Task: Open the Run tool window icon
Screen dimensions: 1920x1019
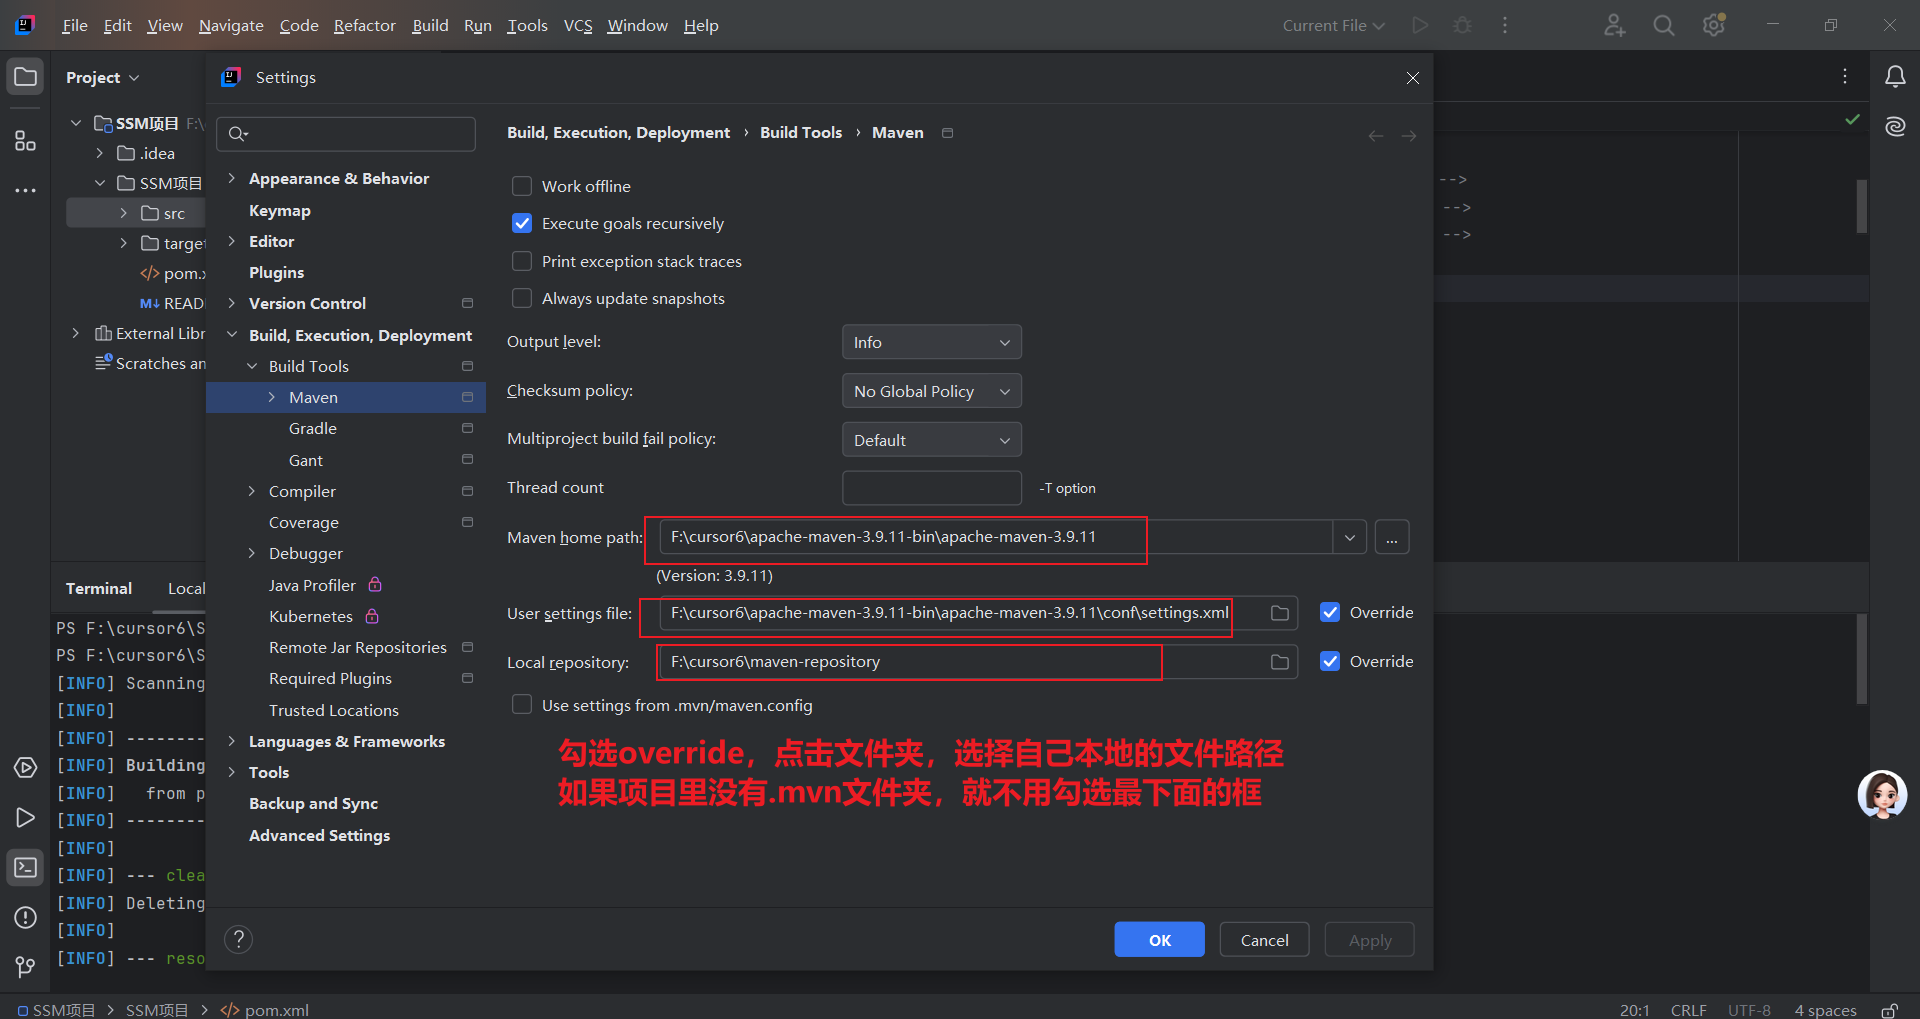Action: 26,818
